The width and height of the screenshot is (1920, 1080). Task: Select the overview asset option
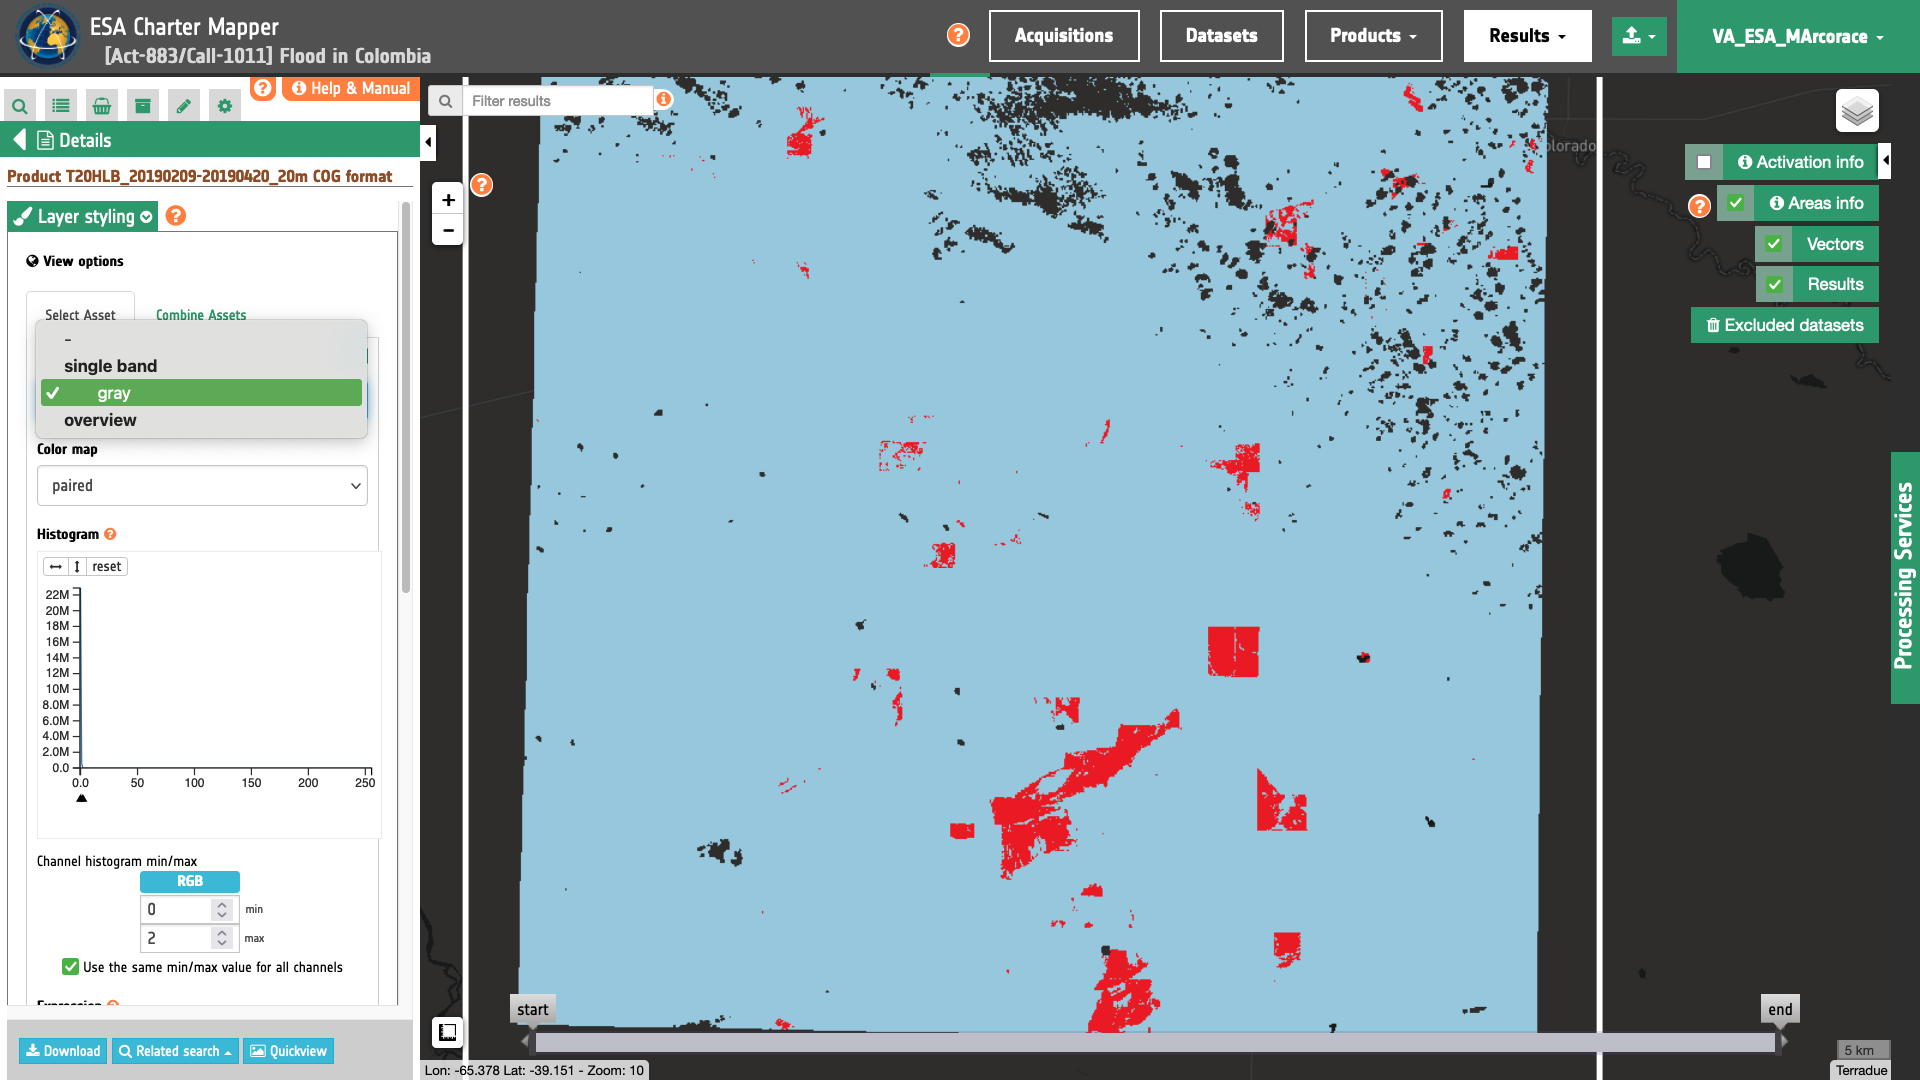click(201, 420)
